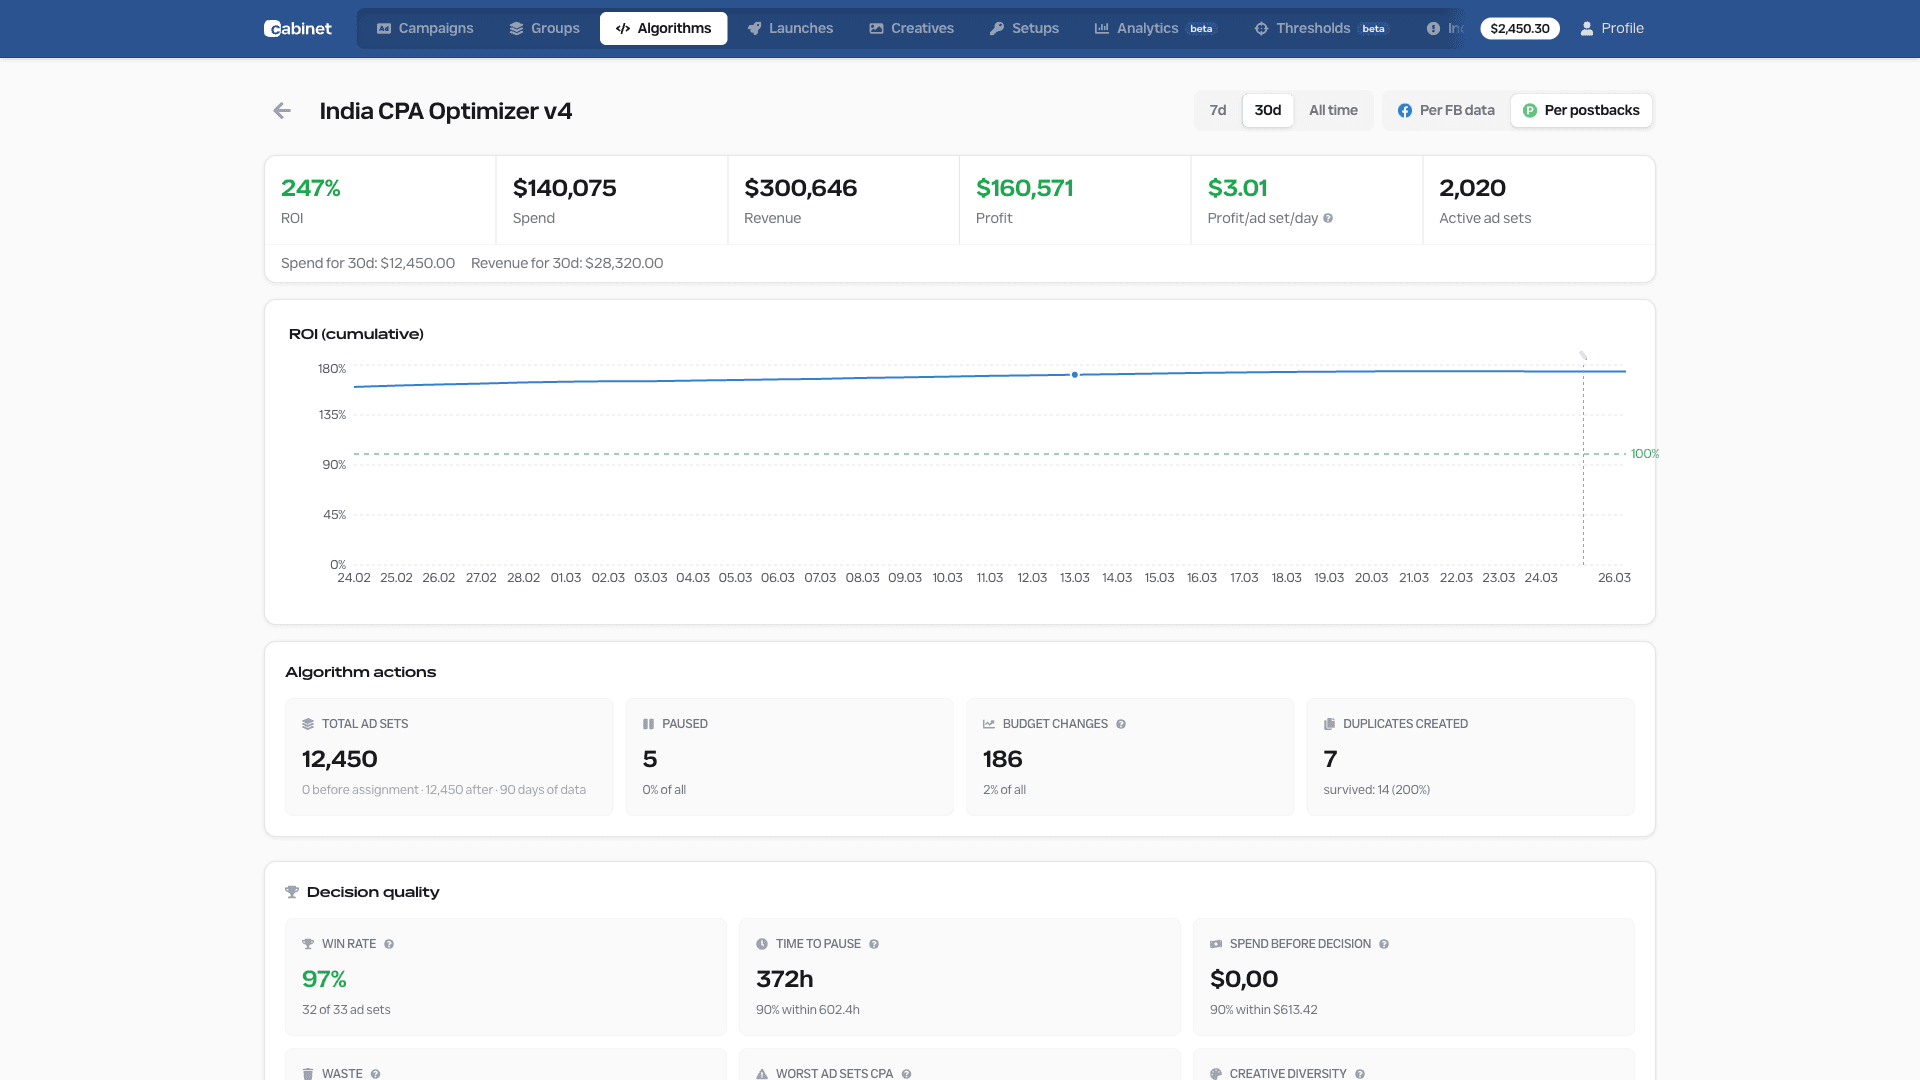Select the Algorithms code icon
Image resolution: width=1920 pixels, height=1080 pixels.
coord(624,28)
